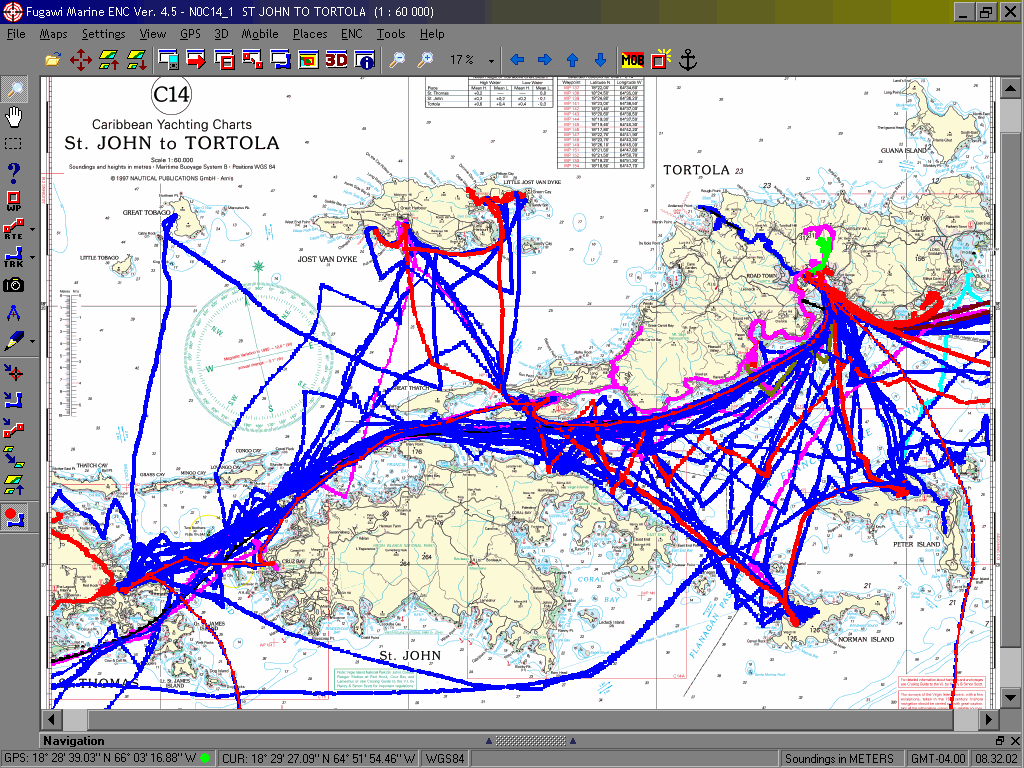The width and height of the screenshot is (1024, 768).
Task: Click the flashing waypoint icon next to MOB
Action: pyautogui.click(x=661, y=59)
